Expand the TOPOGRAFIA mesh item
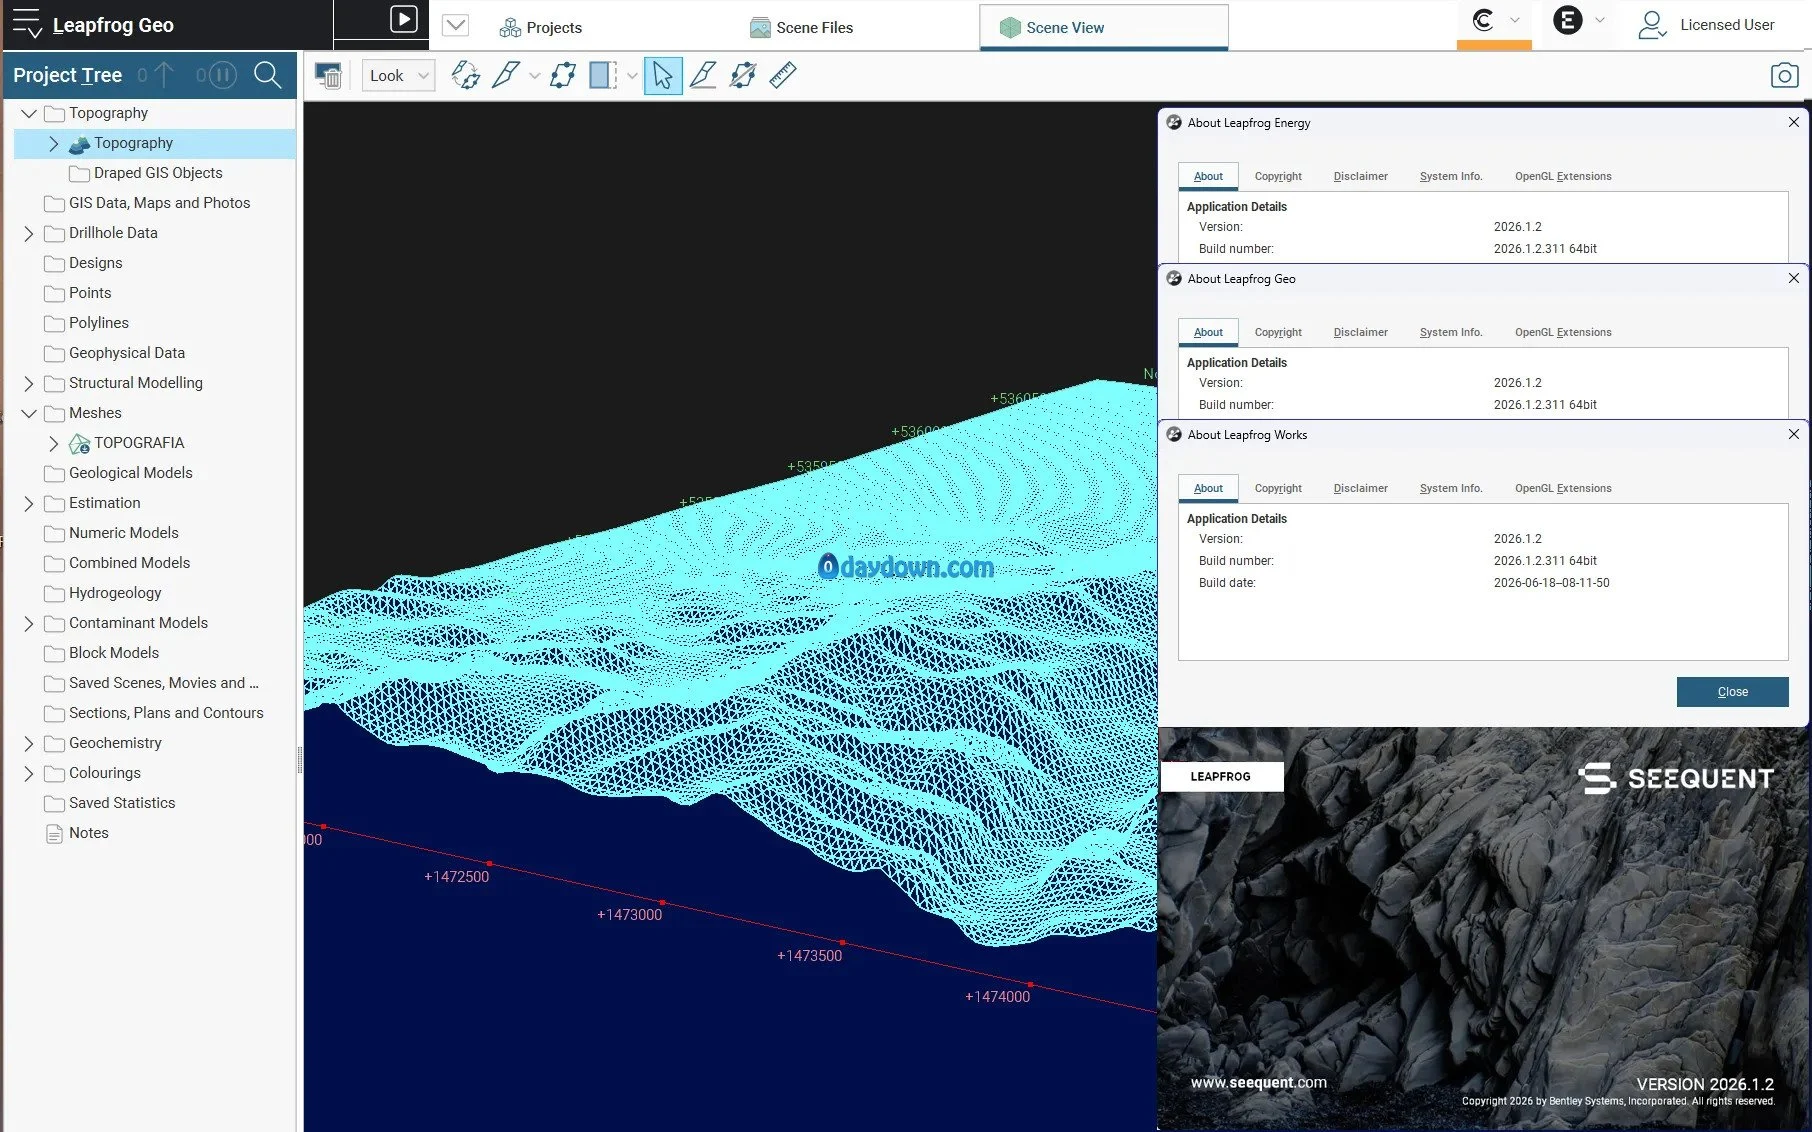Screen dimensions: 1812x1132 pyautogui.click(x=54, y=443)
